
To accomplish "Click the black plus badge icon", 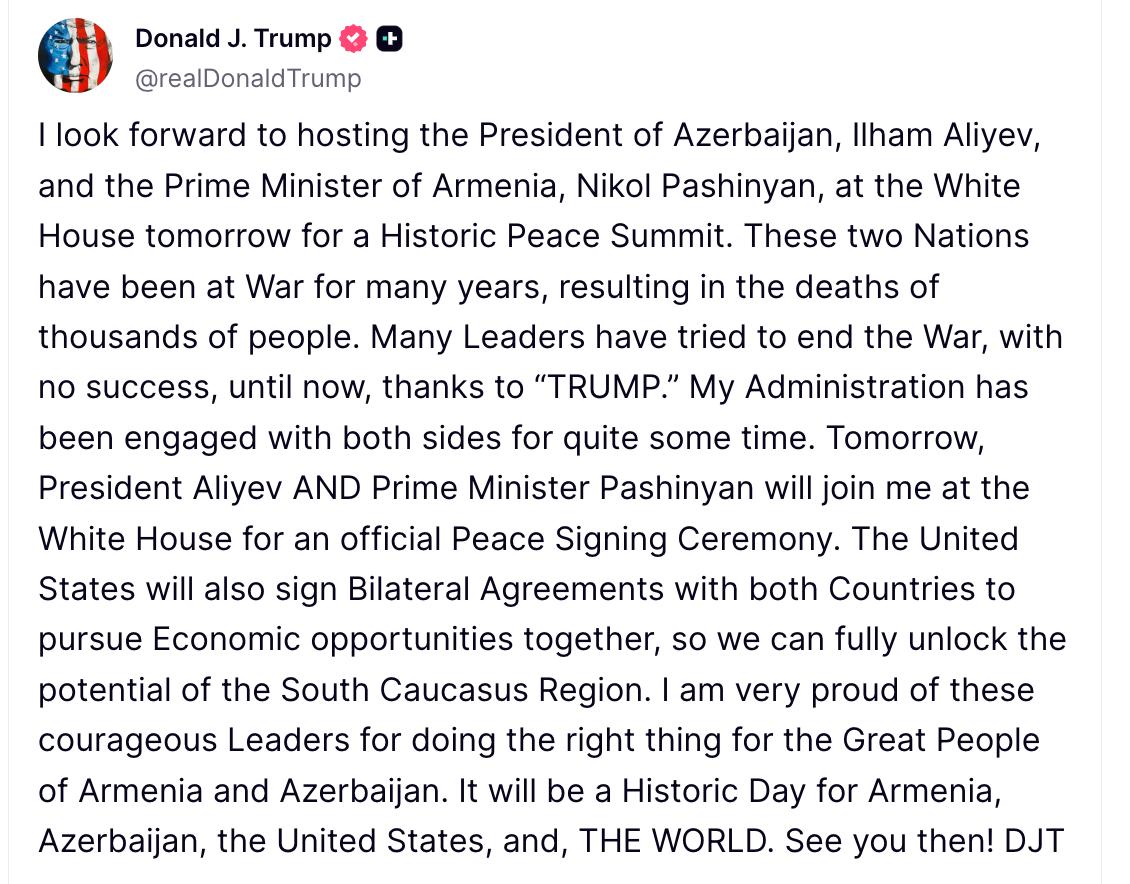I will click(x=390, y=40).
